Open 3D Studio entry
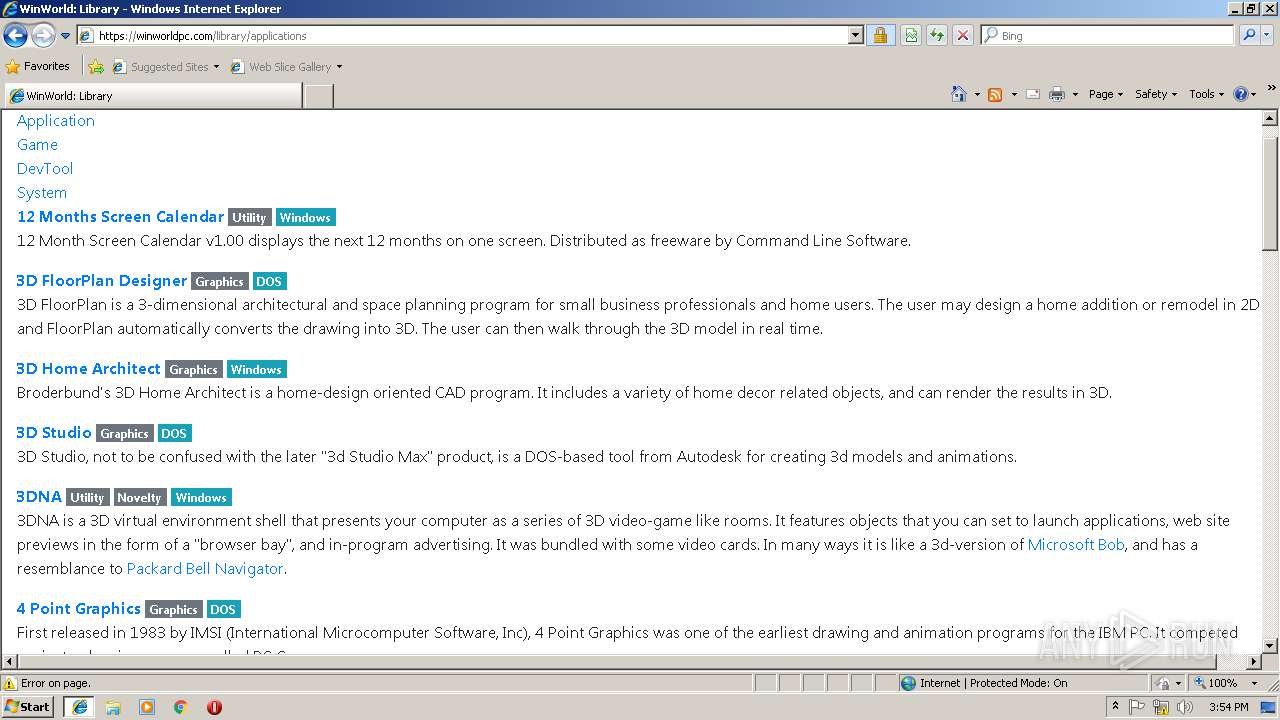Image resolution: width=1280 pixels, height=720 pixels. point(54,432)
